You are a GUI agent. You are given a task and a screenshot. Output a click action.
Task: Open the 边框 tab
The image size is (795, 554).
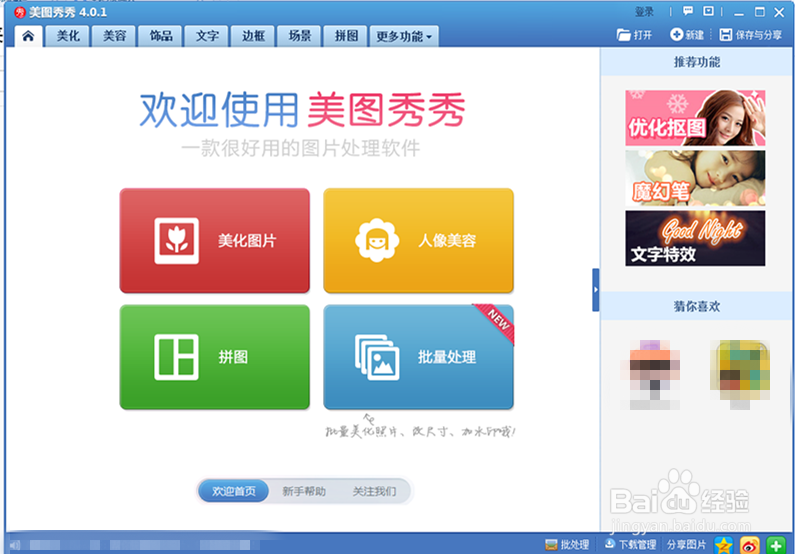click(x=253, y=36)
